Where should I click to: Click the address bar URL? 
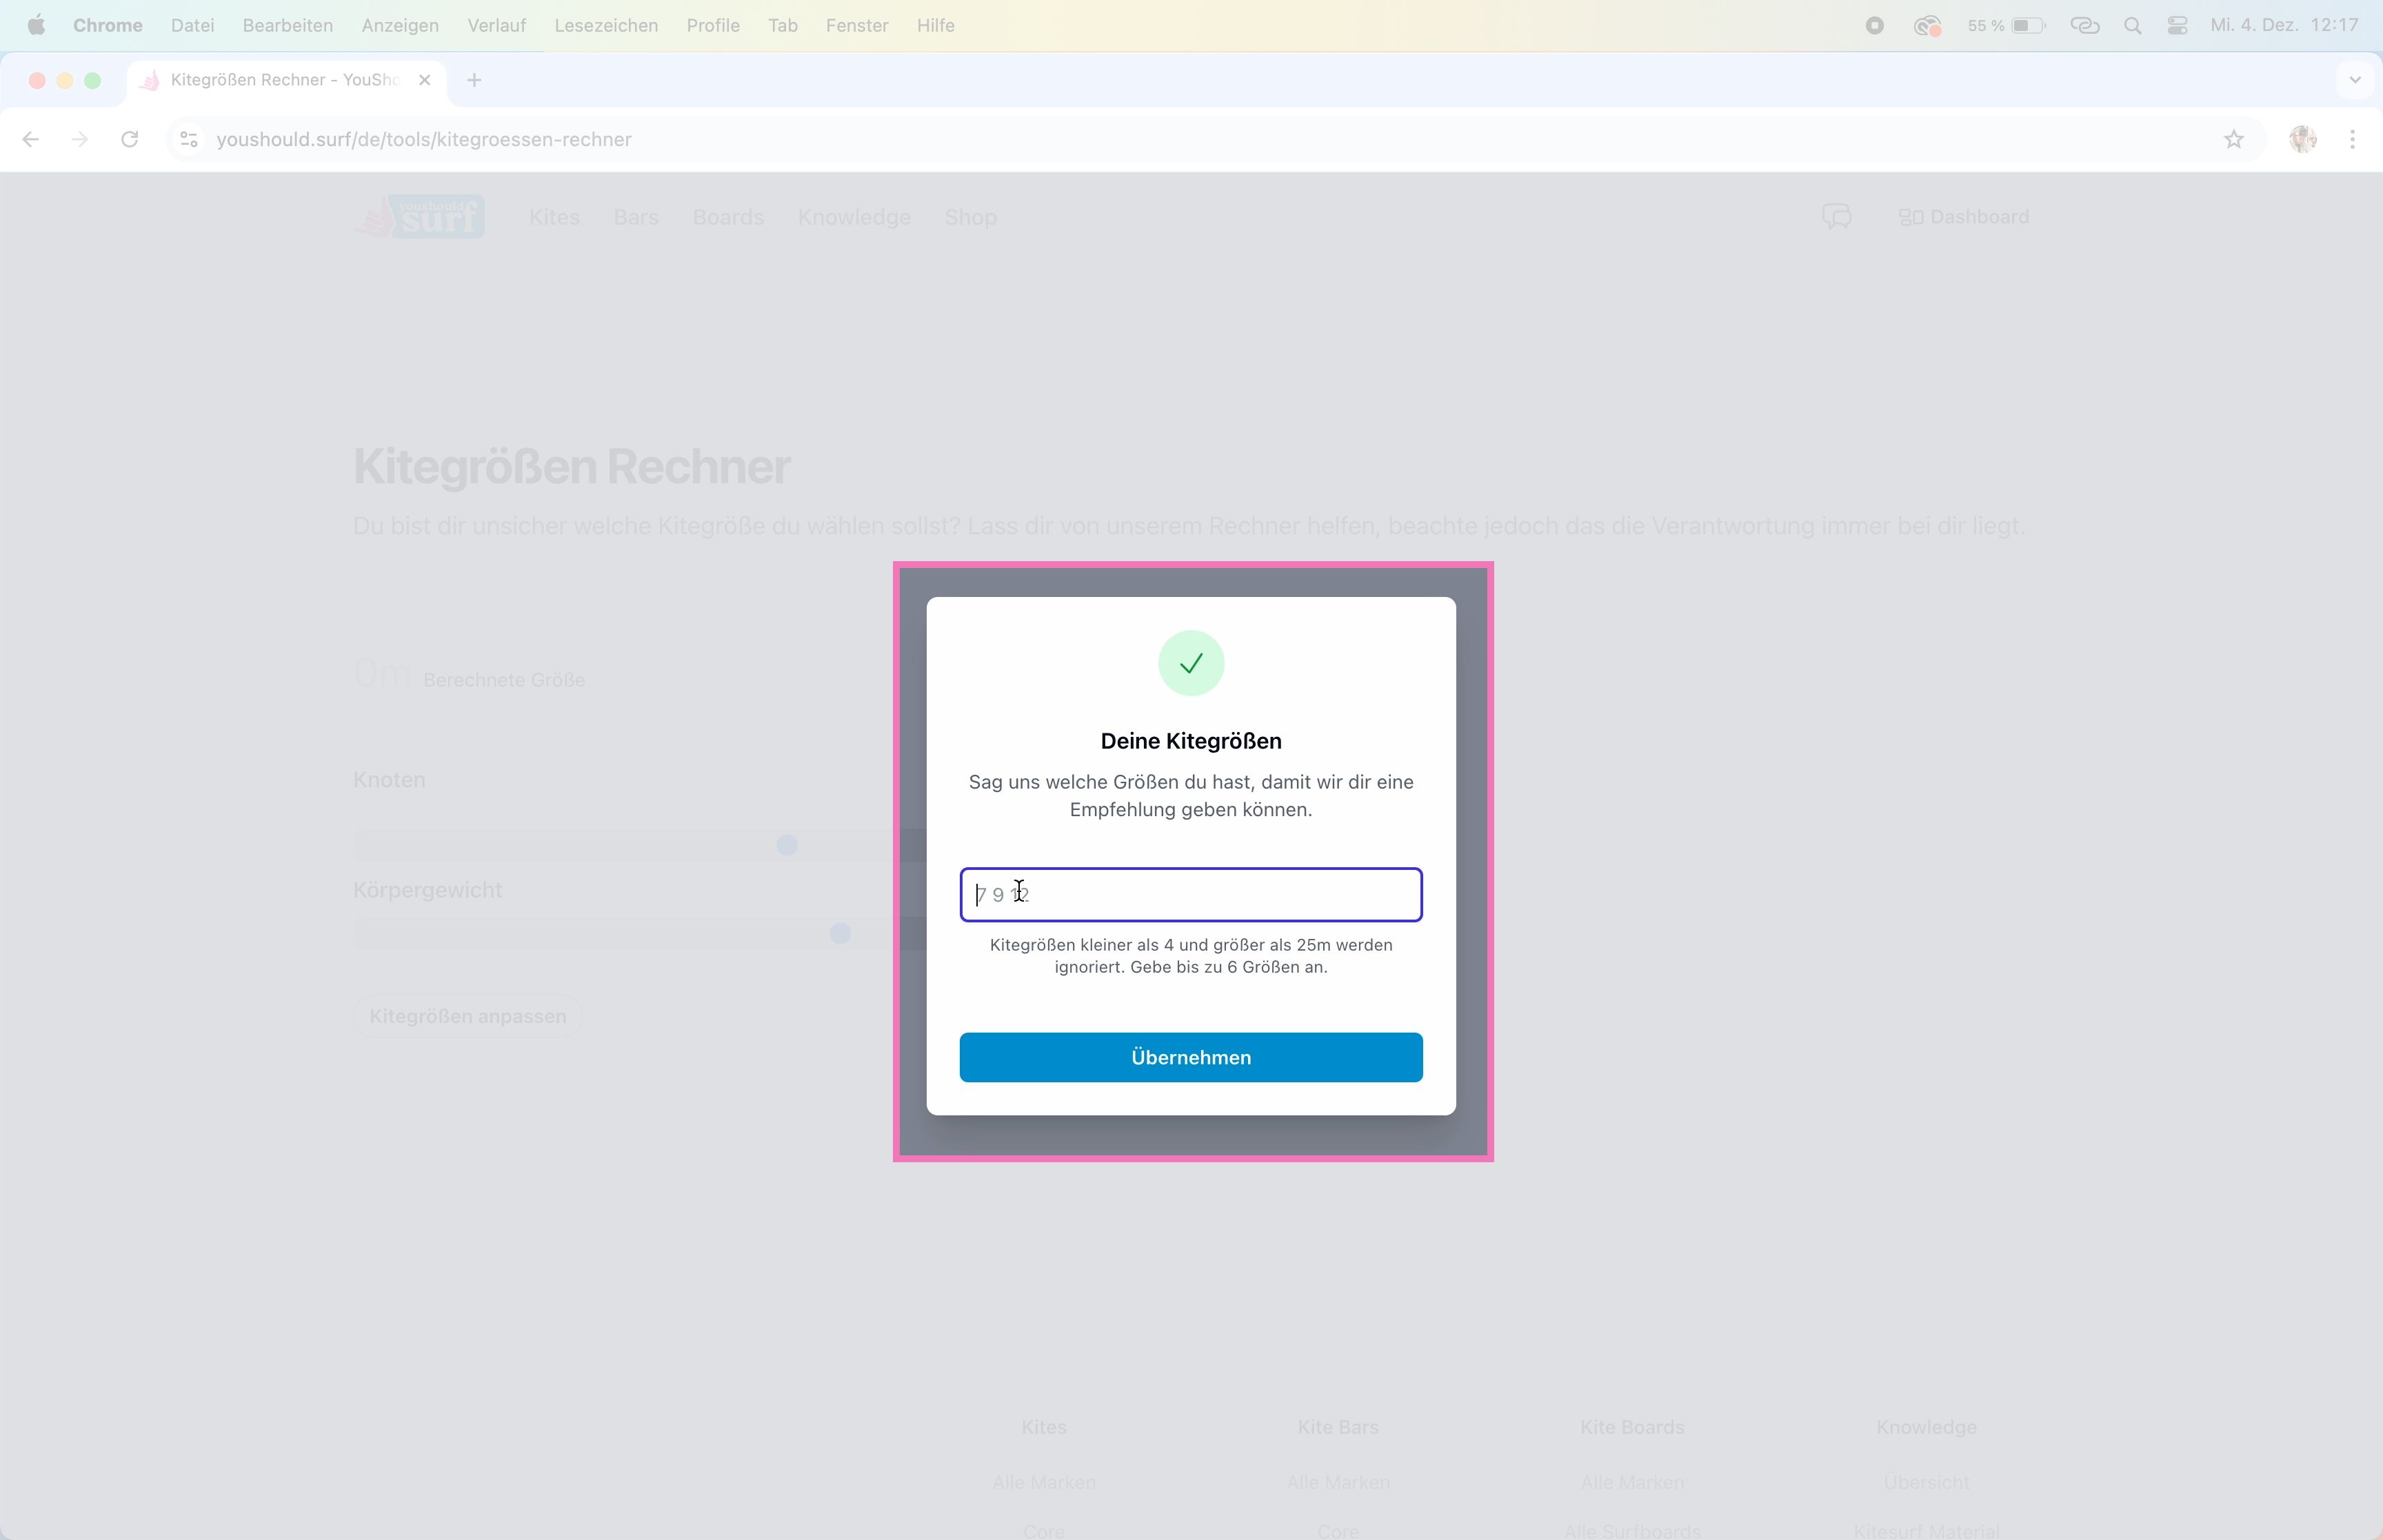tap(424, 139)
